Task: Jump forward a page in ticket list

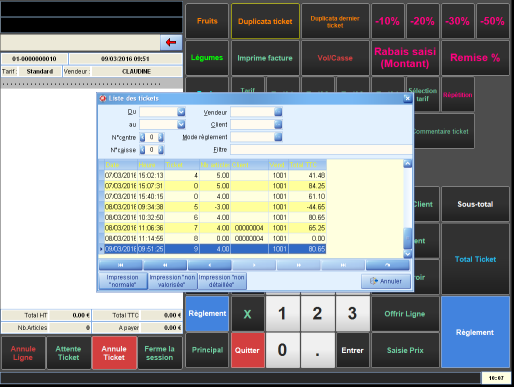Action: pos(299,265)
